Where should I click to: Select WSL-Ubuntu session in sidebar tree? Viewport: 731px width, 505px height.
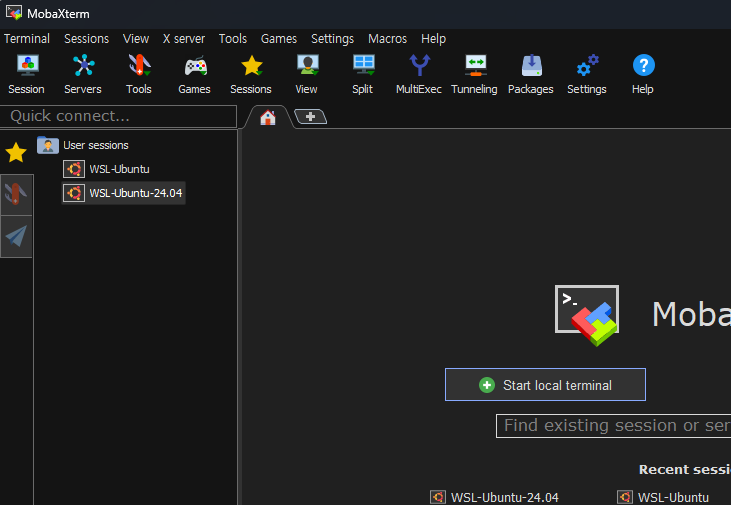(x=106, y=169)
